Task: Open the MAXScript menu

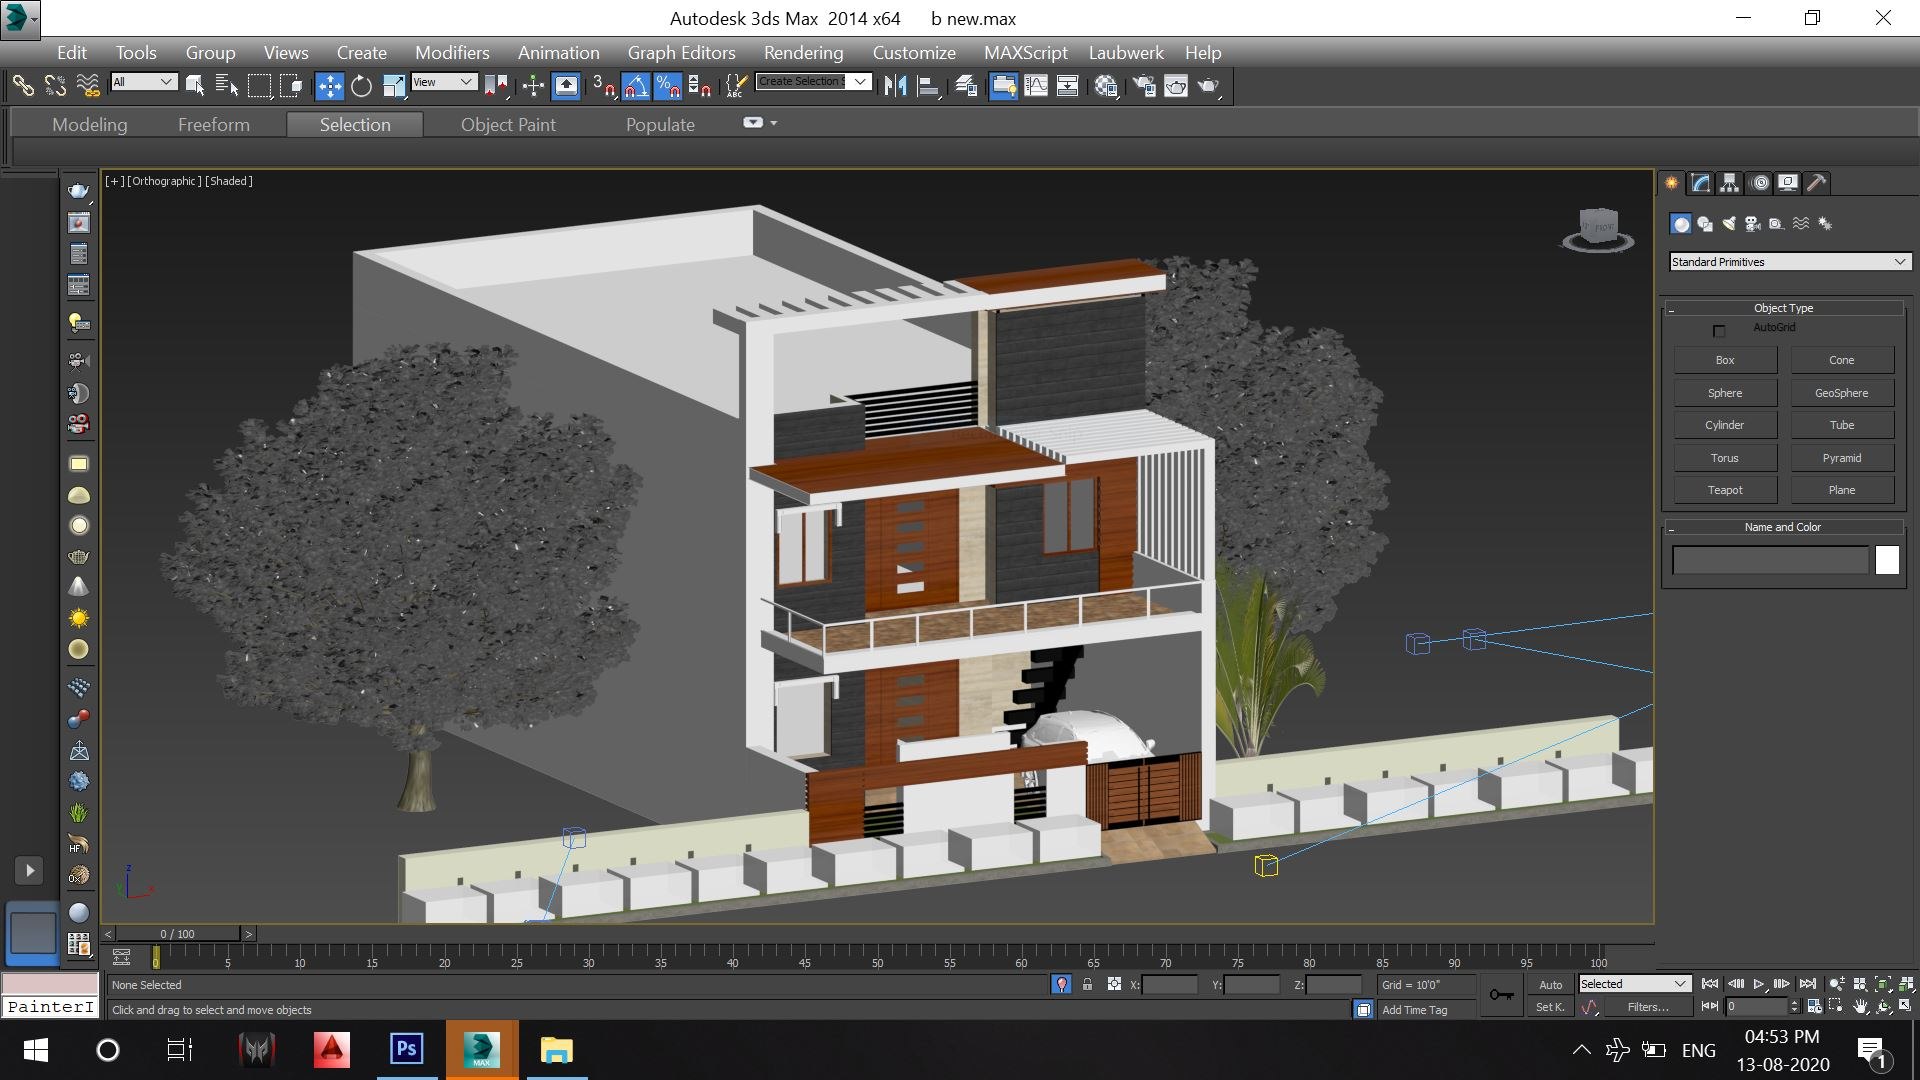Action: [1025, 53]
